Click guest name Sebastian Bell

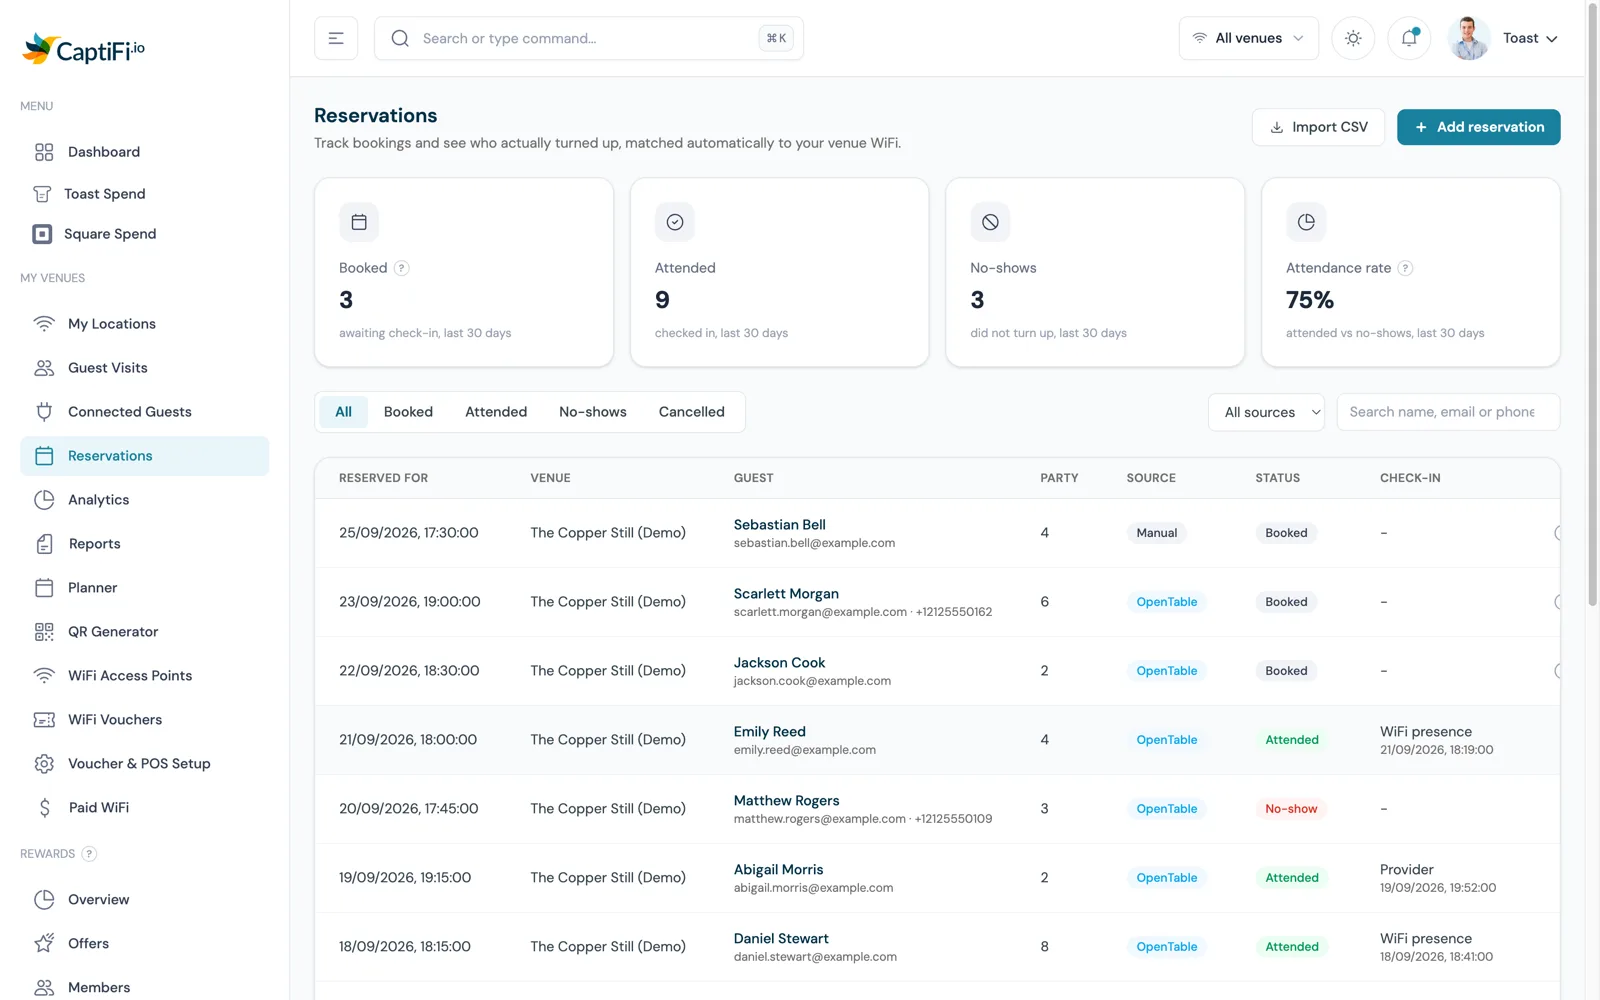point(780,525)
